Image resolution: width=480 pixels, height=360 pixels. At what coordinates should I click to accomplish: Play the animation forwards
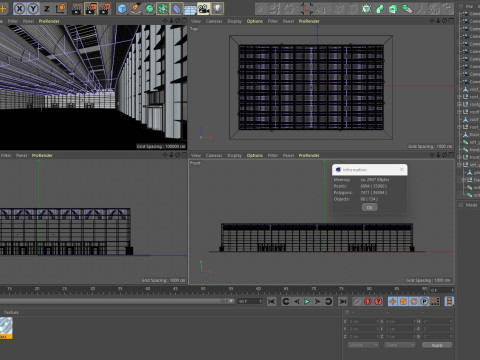pyautogui.click(x=307, y=302)
